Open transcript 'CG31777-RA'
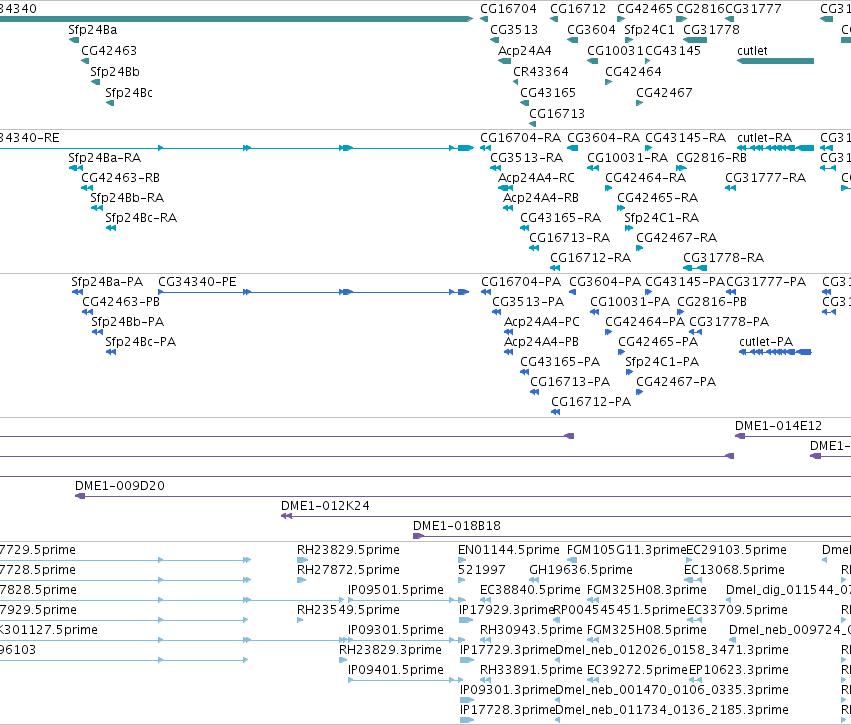 tap(765, 178)
